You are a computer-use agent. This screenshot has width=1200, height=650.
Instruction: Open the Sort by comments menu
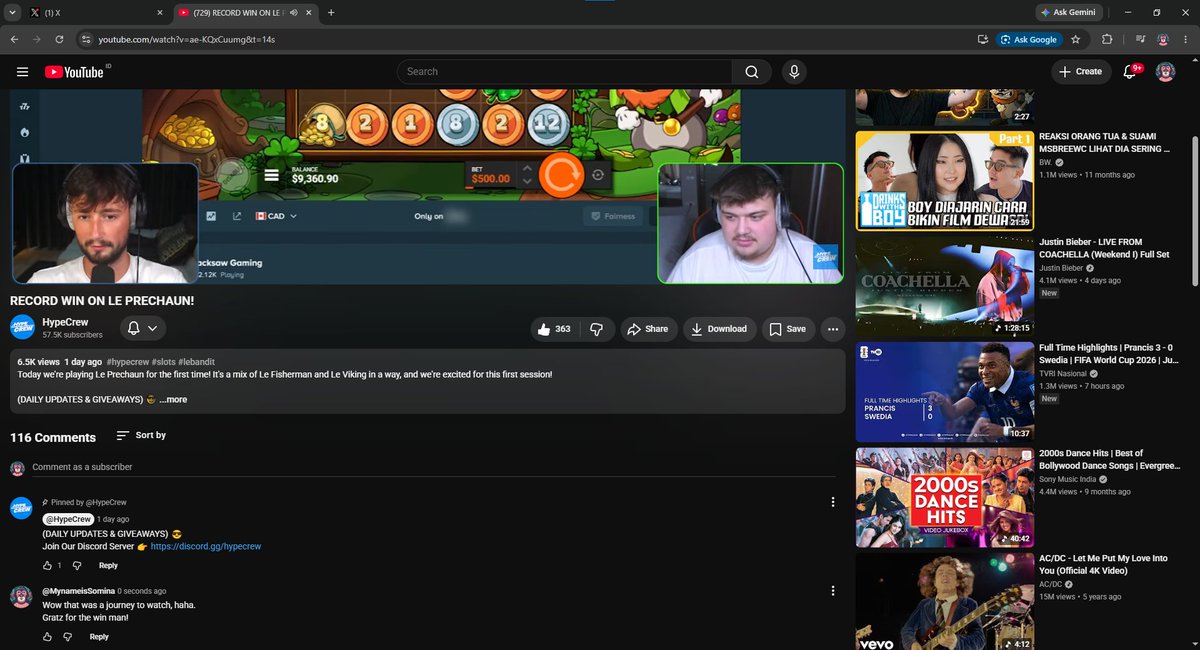141,435
